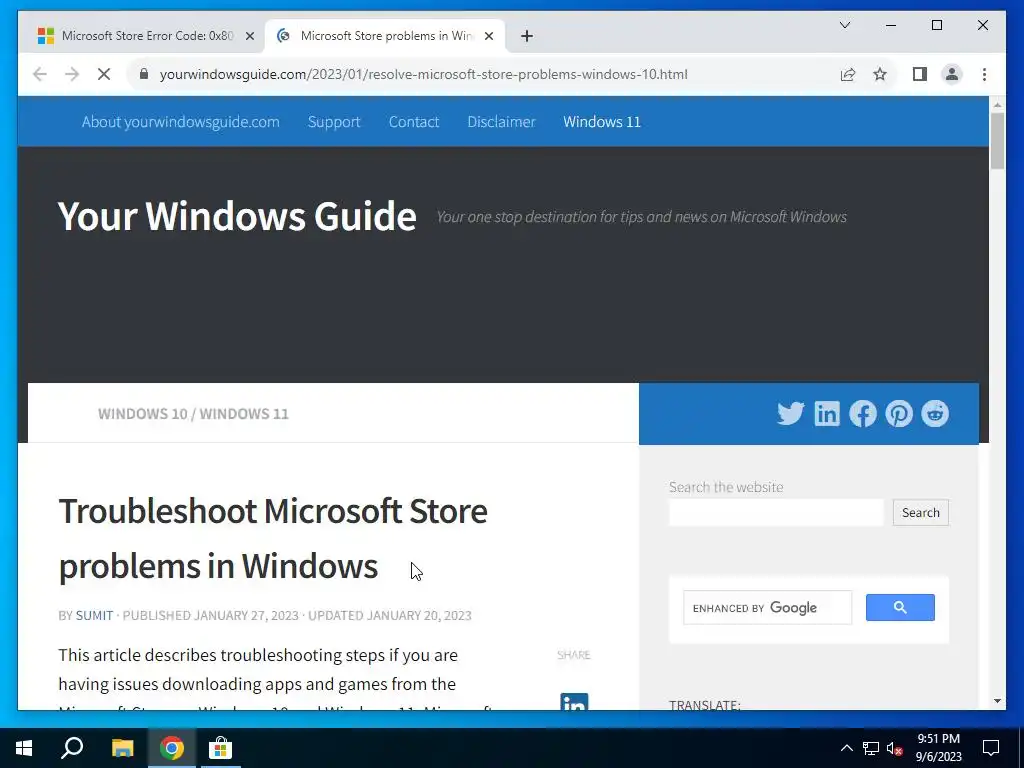This screenshot has height=768, width=1024.
Task: Share the article on Pinterest
Action: click(x=899, y=413)
